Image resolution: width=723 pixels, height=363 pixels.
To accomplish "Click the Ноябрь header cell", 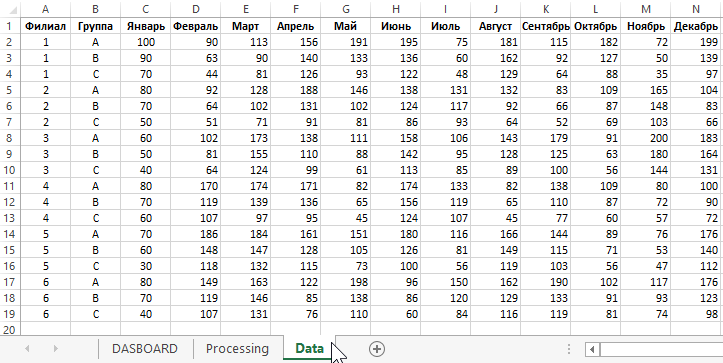I will click(646, 26).
